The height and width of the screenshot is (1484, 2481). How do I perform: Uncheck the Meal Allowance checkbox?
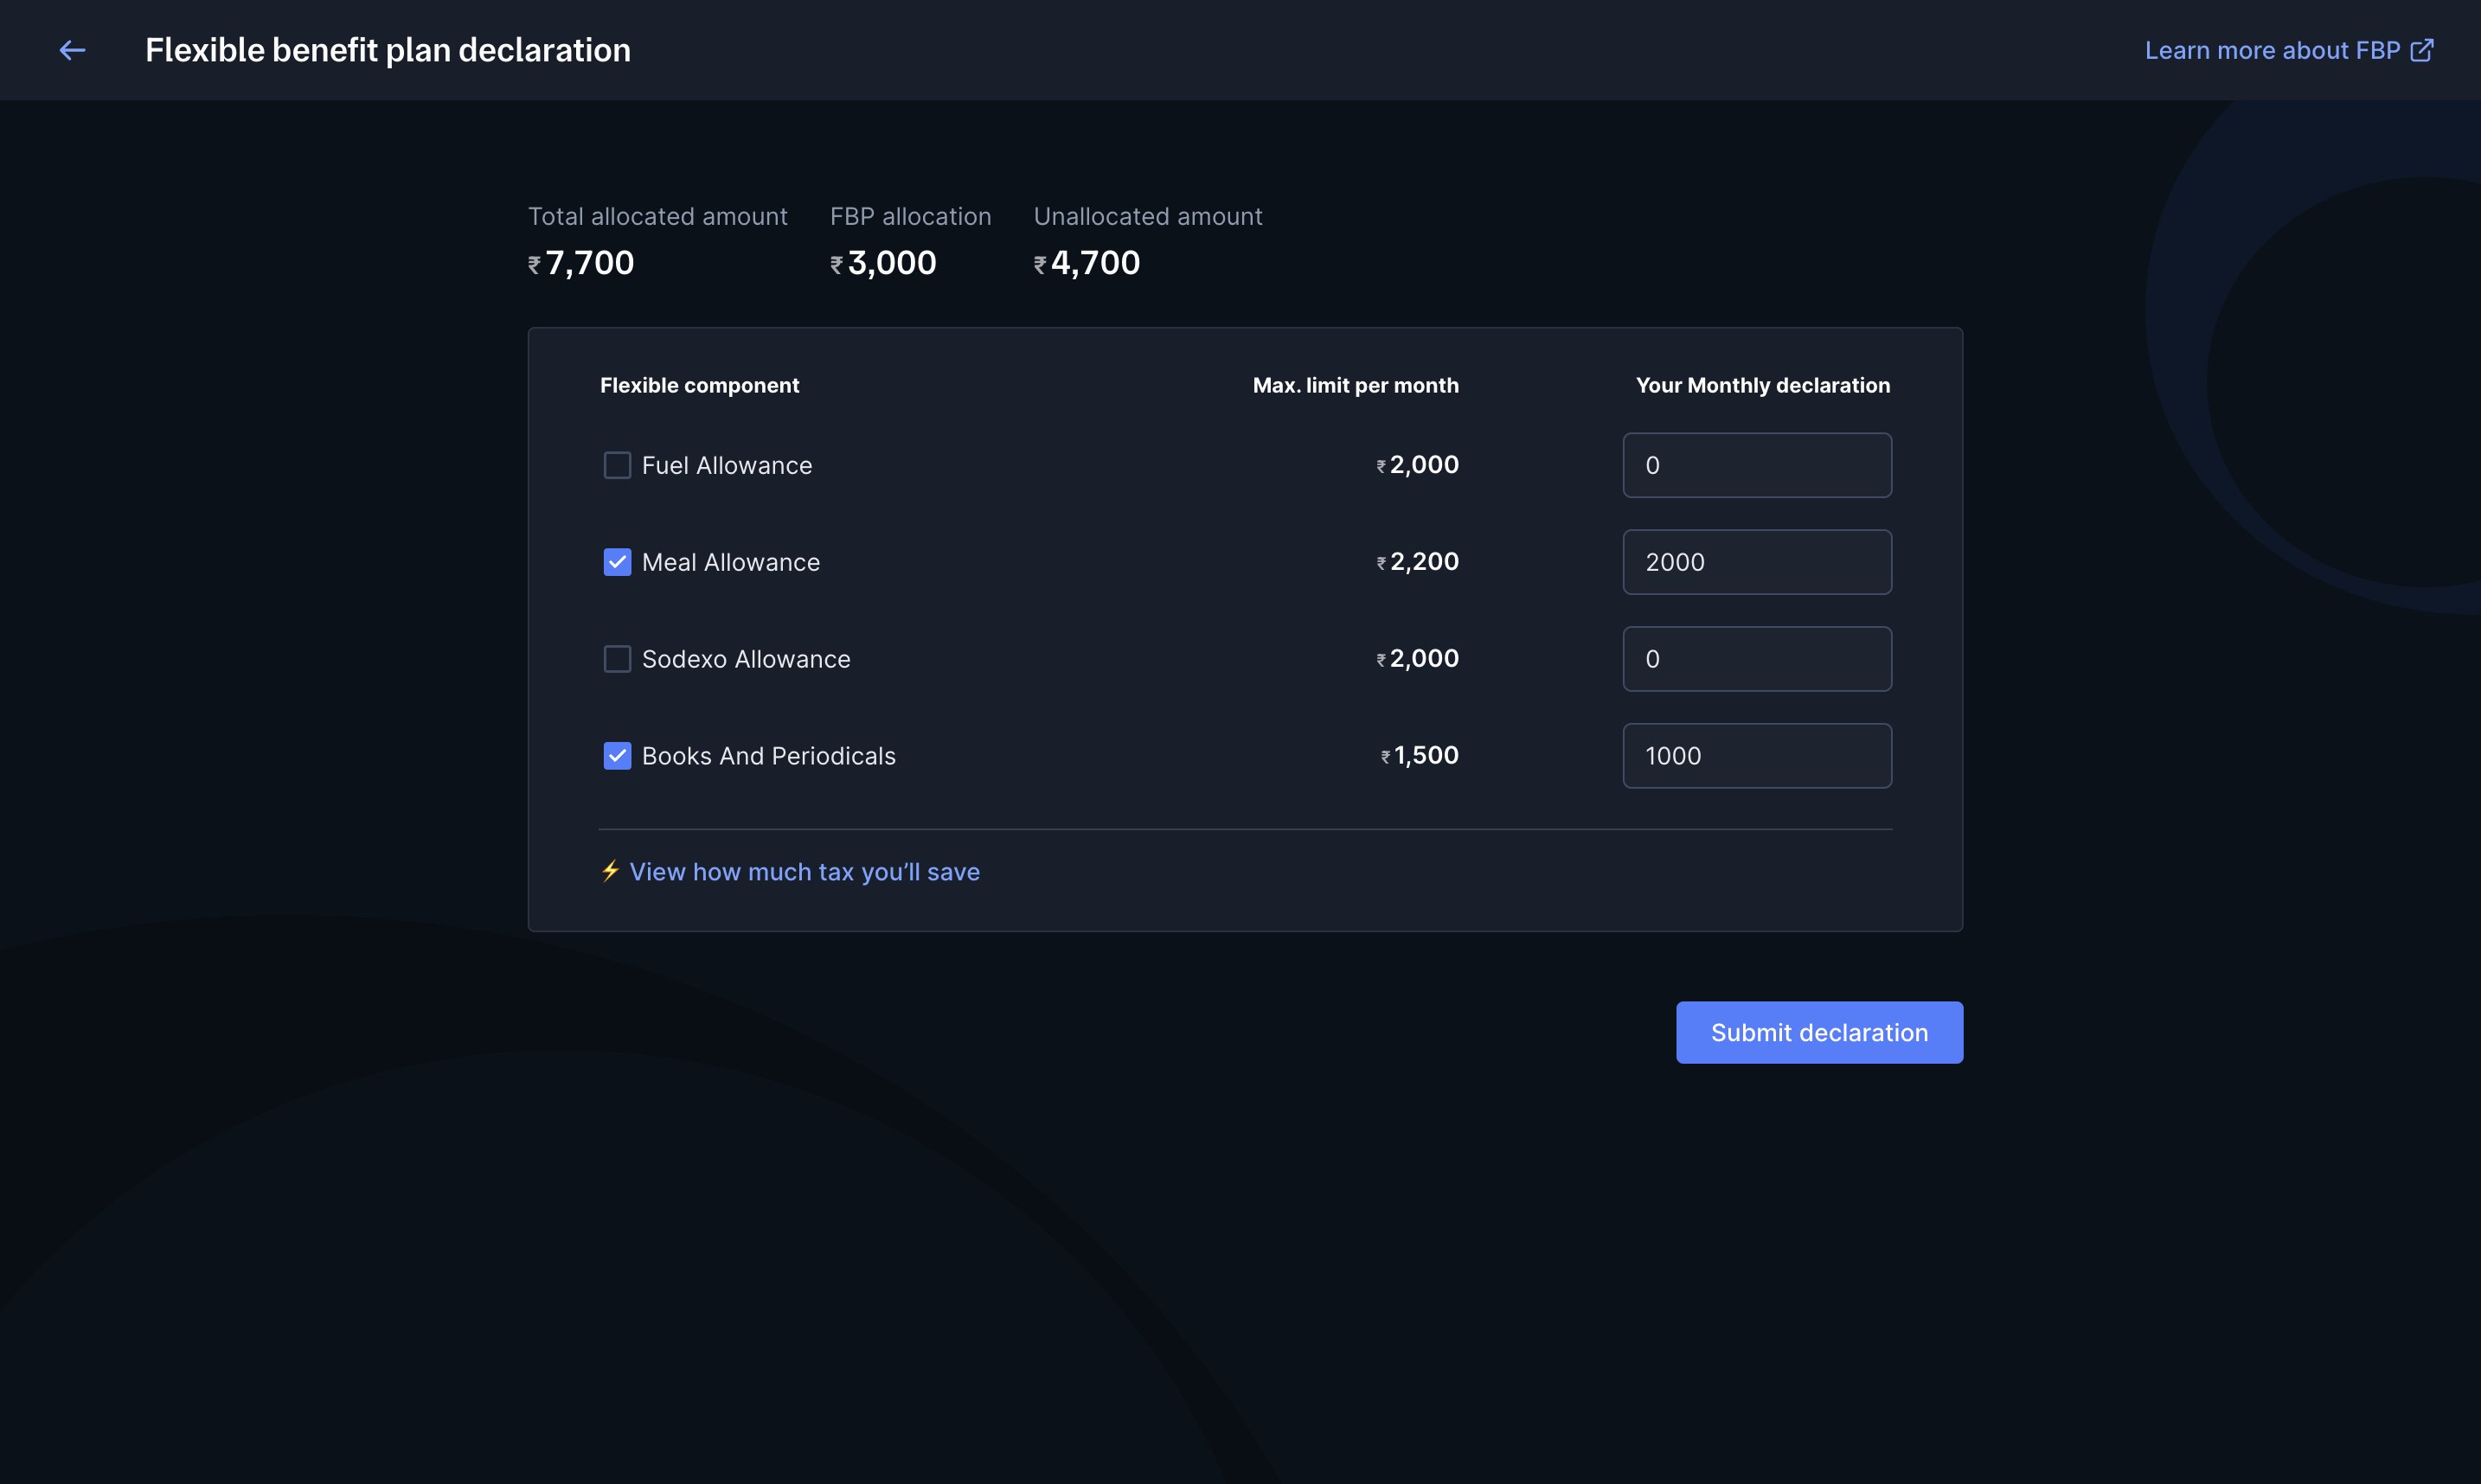pos(617,562)
